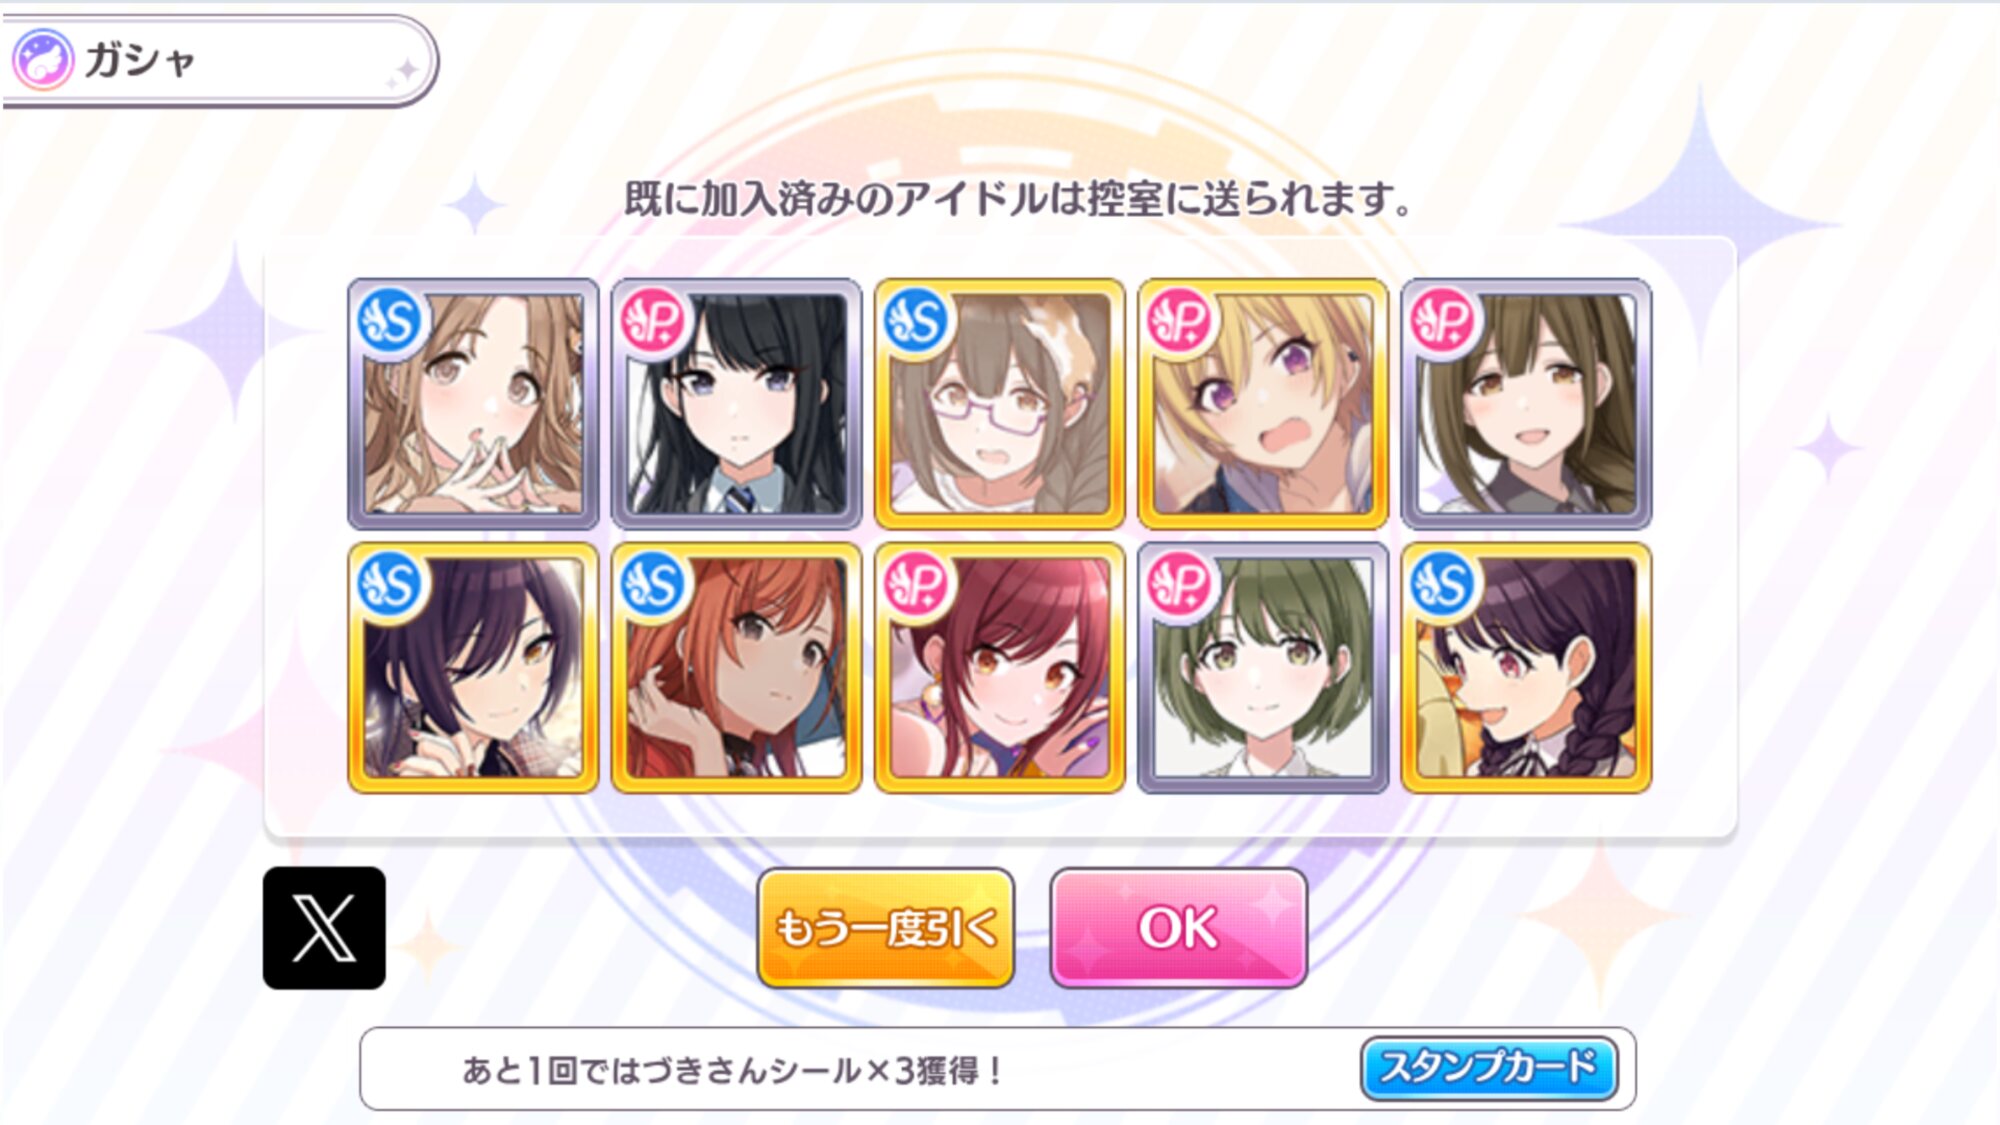
Task: Open the winking dark-purple-haired idol card
Action: (473, 668)
